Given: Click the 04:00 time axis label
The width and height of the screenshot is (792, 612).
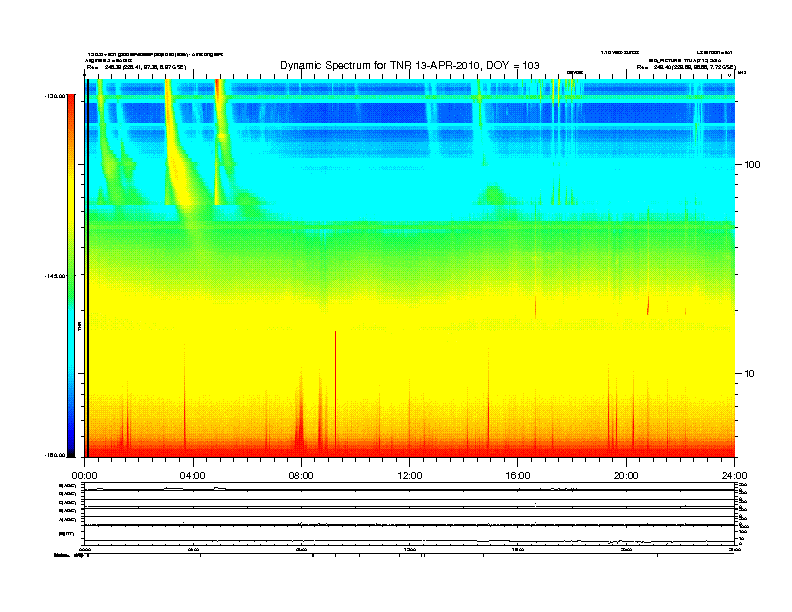Looking at the screenshot, I should [x=193, y=476].
